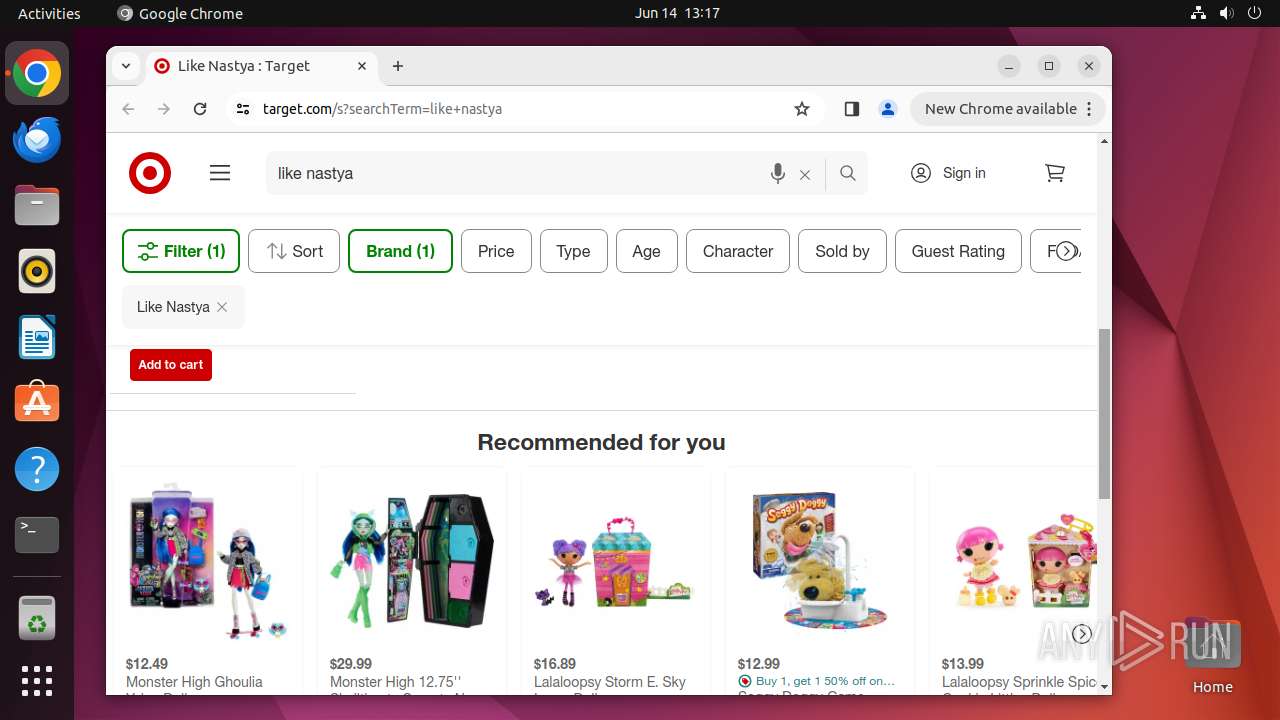Open Monster High 12.75'' locker set thumbnail
Viewport: 1280px width, 720px height.
412,561
